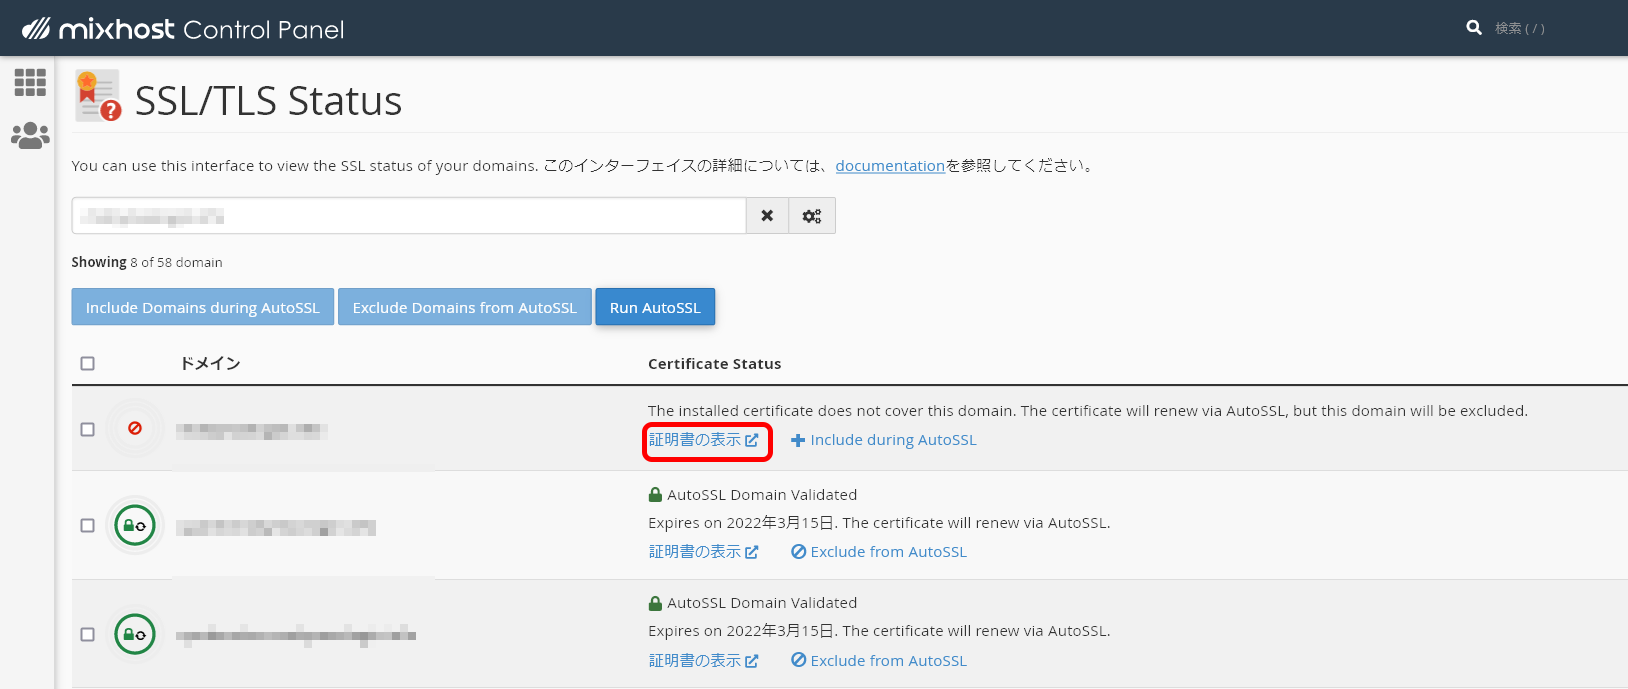Check the second domain row checkbox
The width and height of the screenshot is (1628, 689).
click(x=88, y=525)
